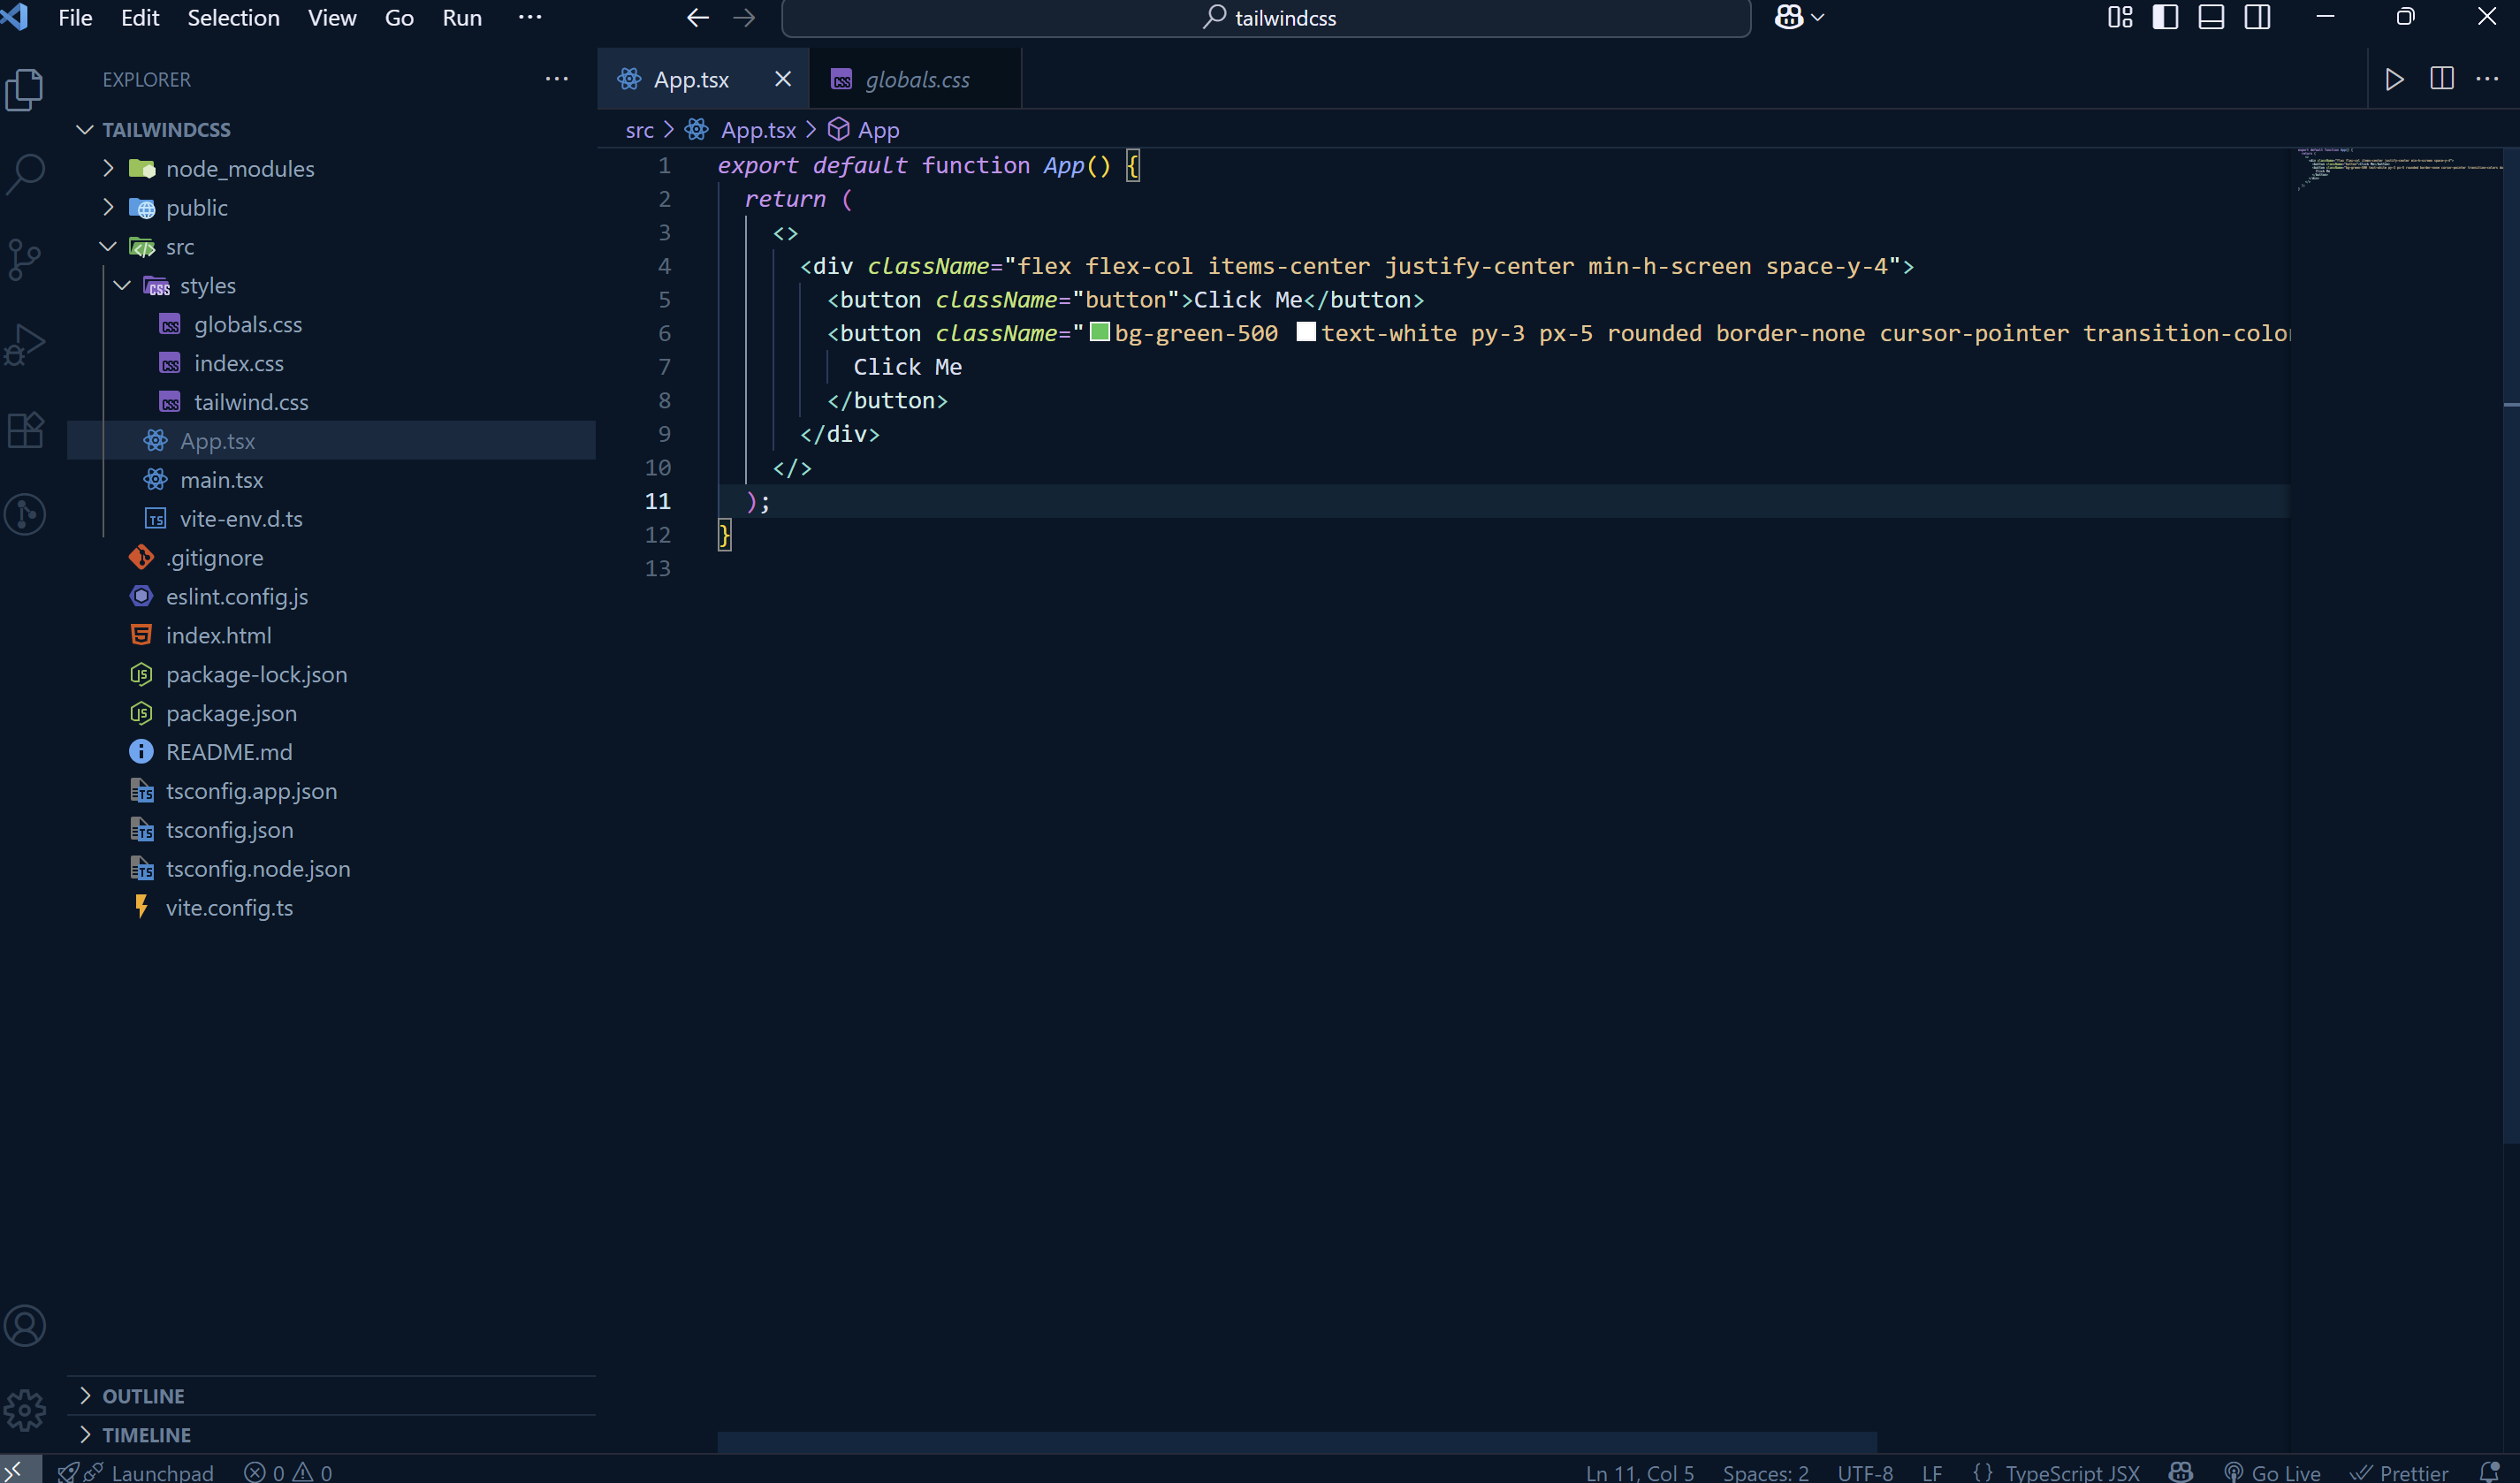
Task: Open index.css in the explorer
Action: tap(331, 363)
